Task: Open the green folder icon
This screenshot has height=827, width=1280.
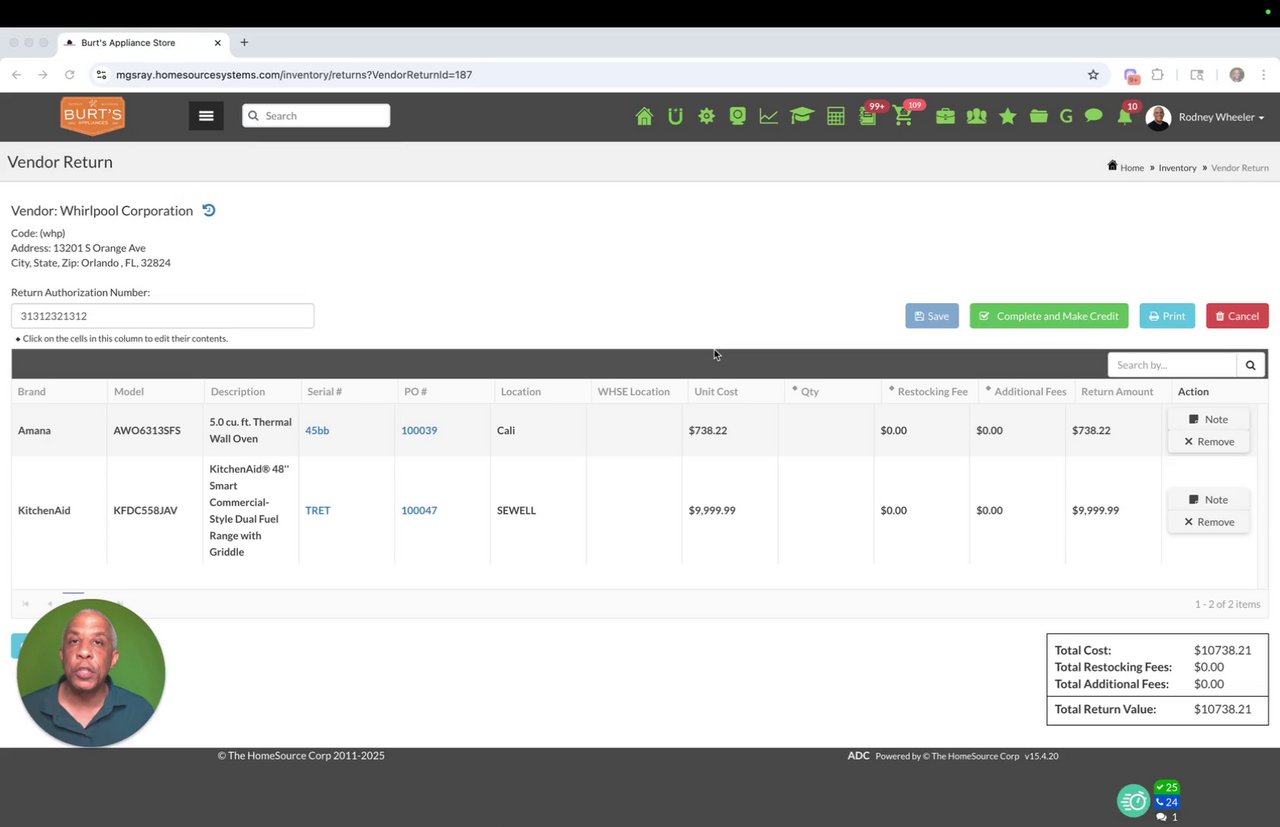Action: pyautogui.click(x=1039, y=117)
